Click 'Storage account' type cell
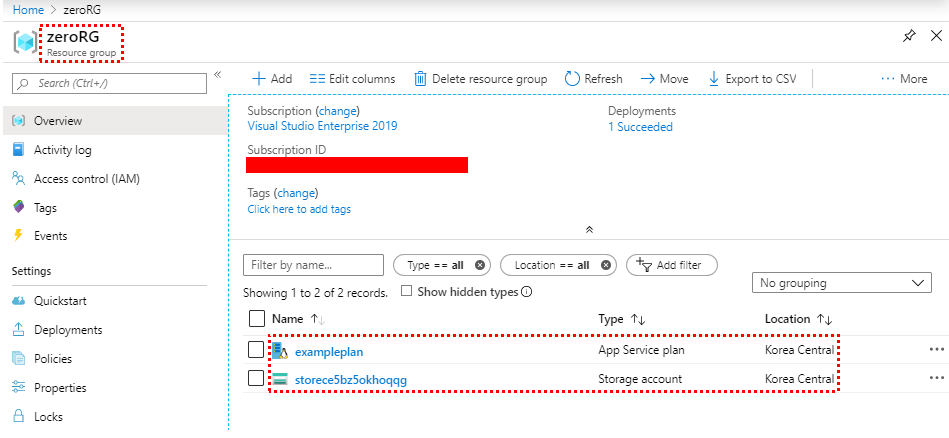This screenshot has width=949, height=438. 640,379
